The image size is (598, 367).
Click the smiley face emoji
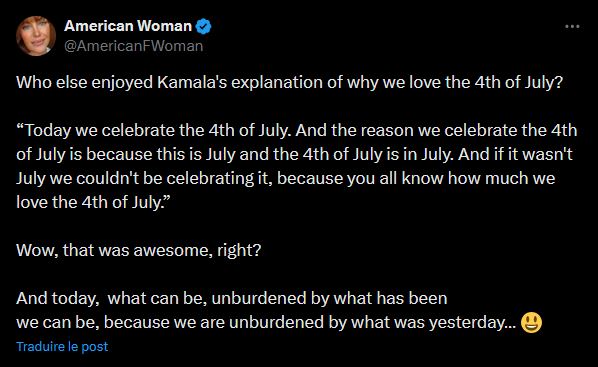click(x=531, y=322)
